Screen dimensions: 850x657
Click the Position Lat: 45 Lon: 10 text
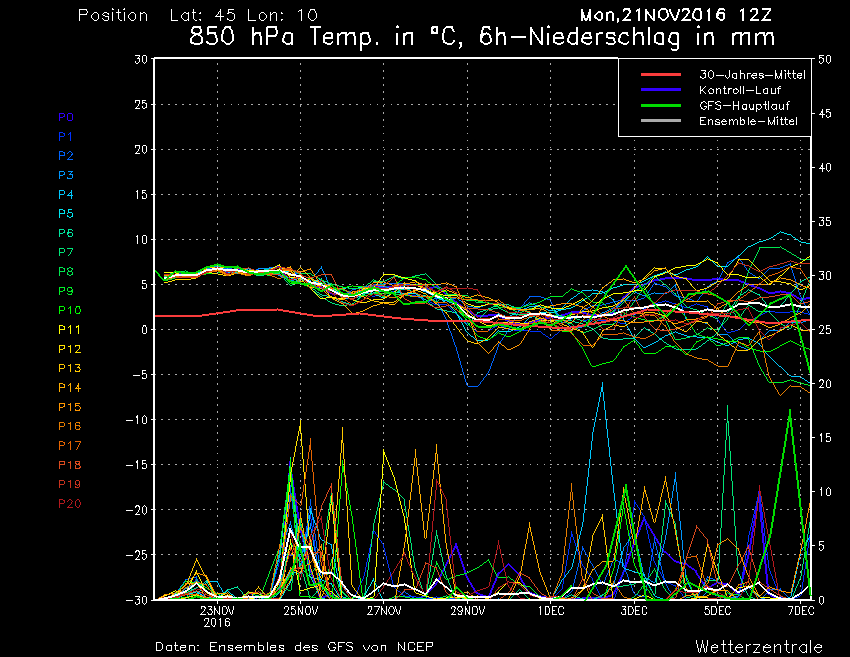198,15
